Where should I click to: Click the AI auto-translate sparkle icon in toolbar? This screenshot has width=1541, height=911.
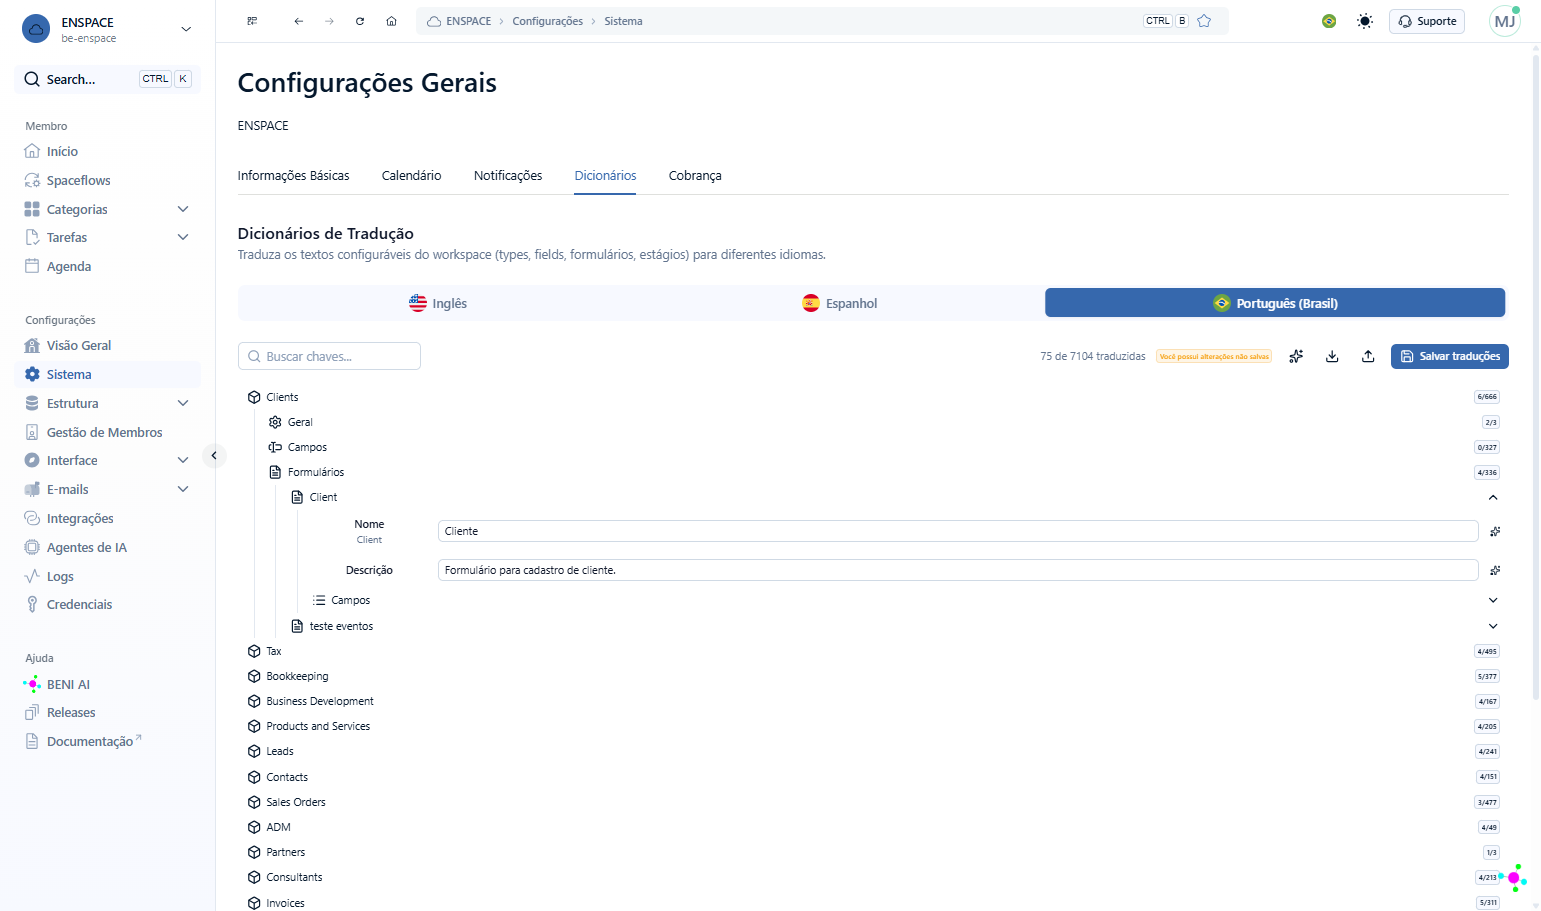[1296, 356]
